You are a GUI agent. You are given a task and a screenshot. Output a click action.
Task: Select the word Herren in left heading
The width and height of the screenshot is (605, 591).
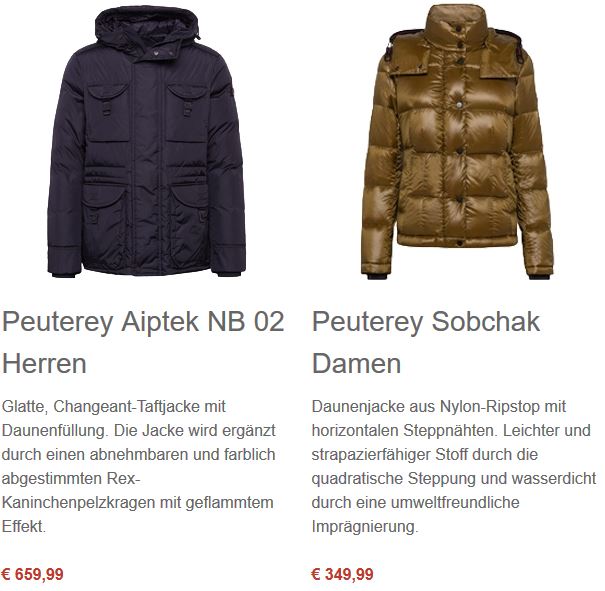[x=44, y=364]
